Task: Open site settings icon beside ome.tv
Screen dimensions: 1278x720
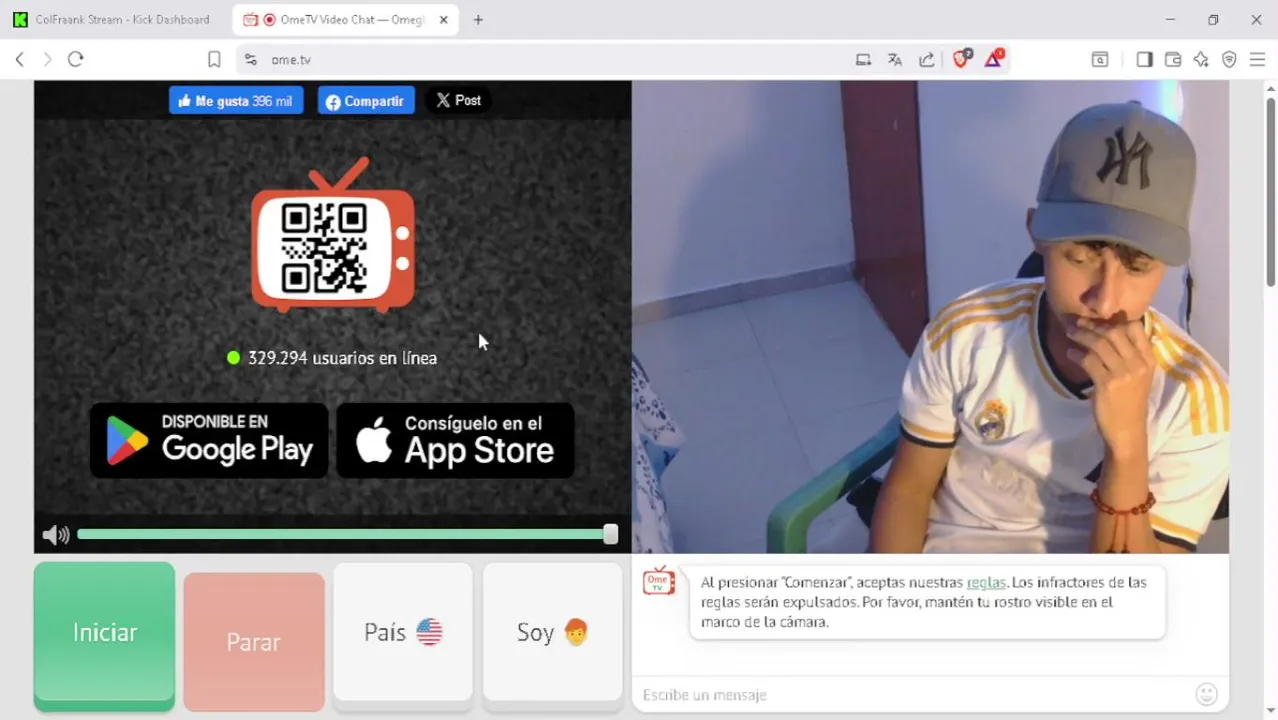Action: (x=251, y=60)
